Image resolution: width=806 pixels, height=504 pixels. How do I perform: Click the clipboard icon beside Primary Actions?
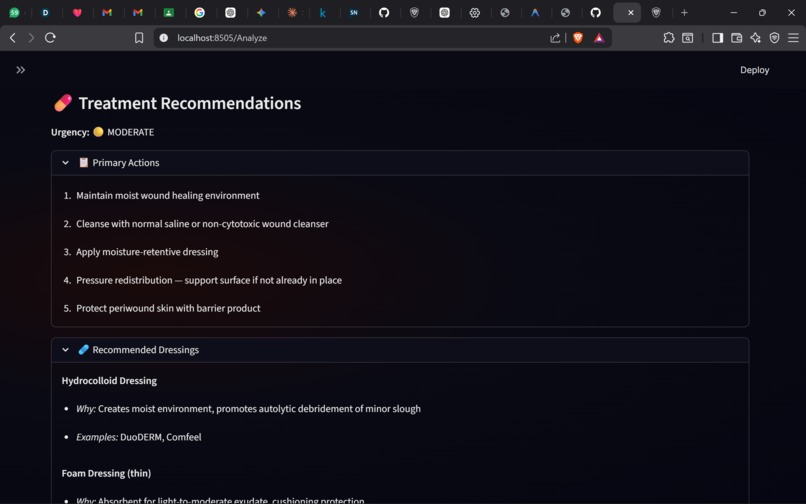[x=83, y=163]
